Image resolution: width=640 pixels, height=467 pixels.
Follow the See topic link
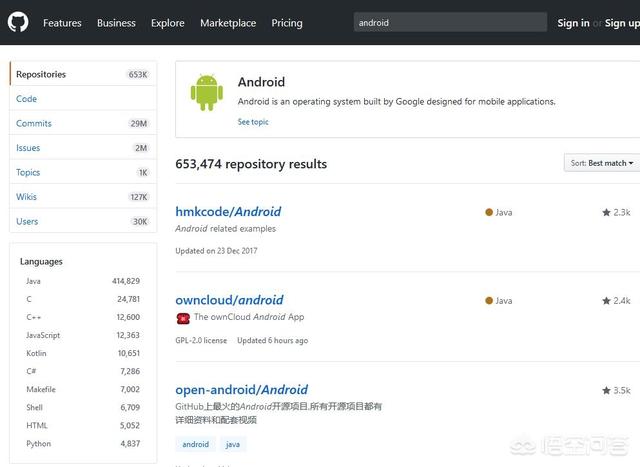pyautogui.click(x=253, y=122)
